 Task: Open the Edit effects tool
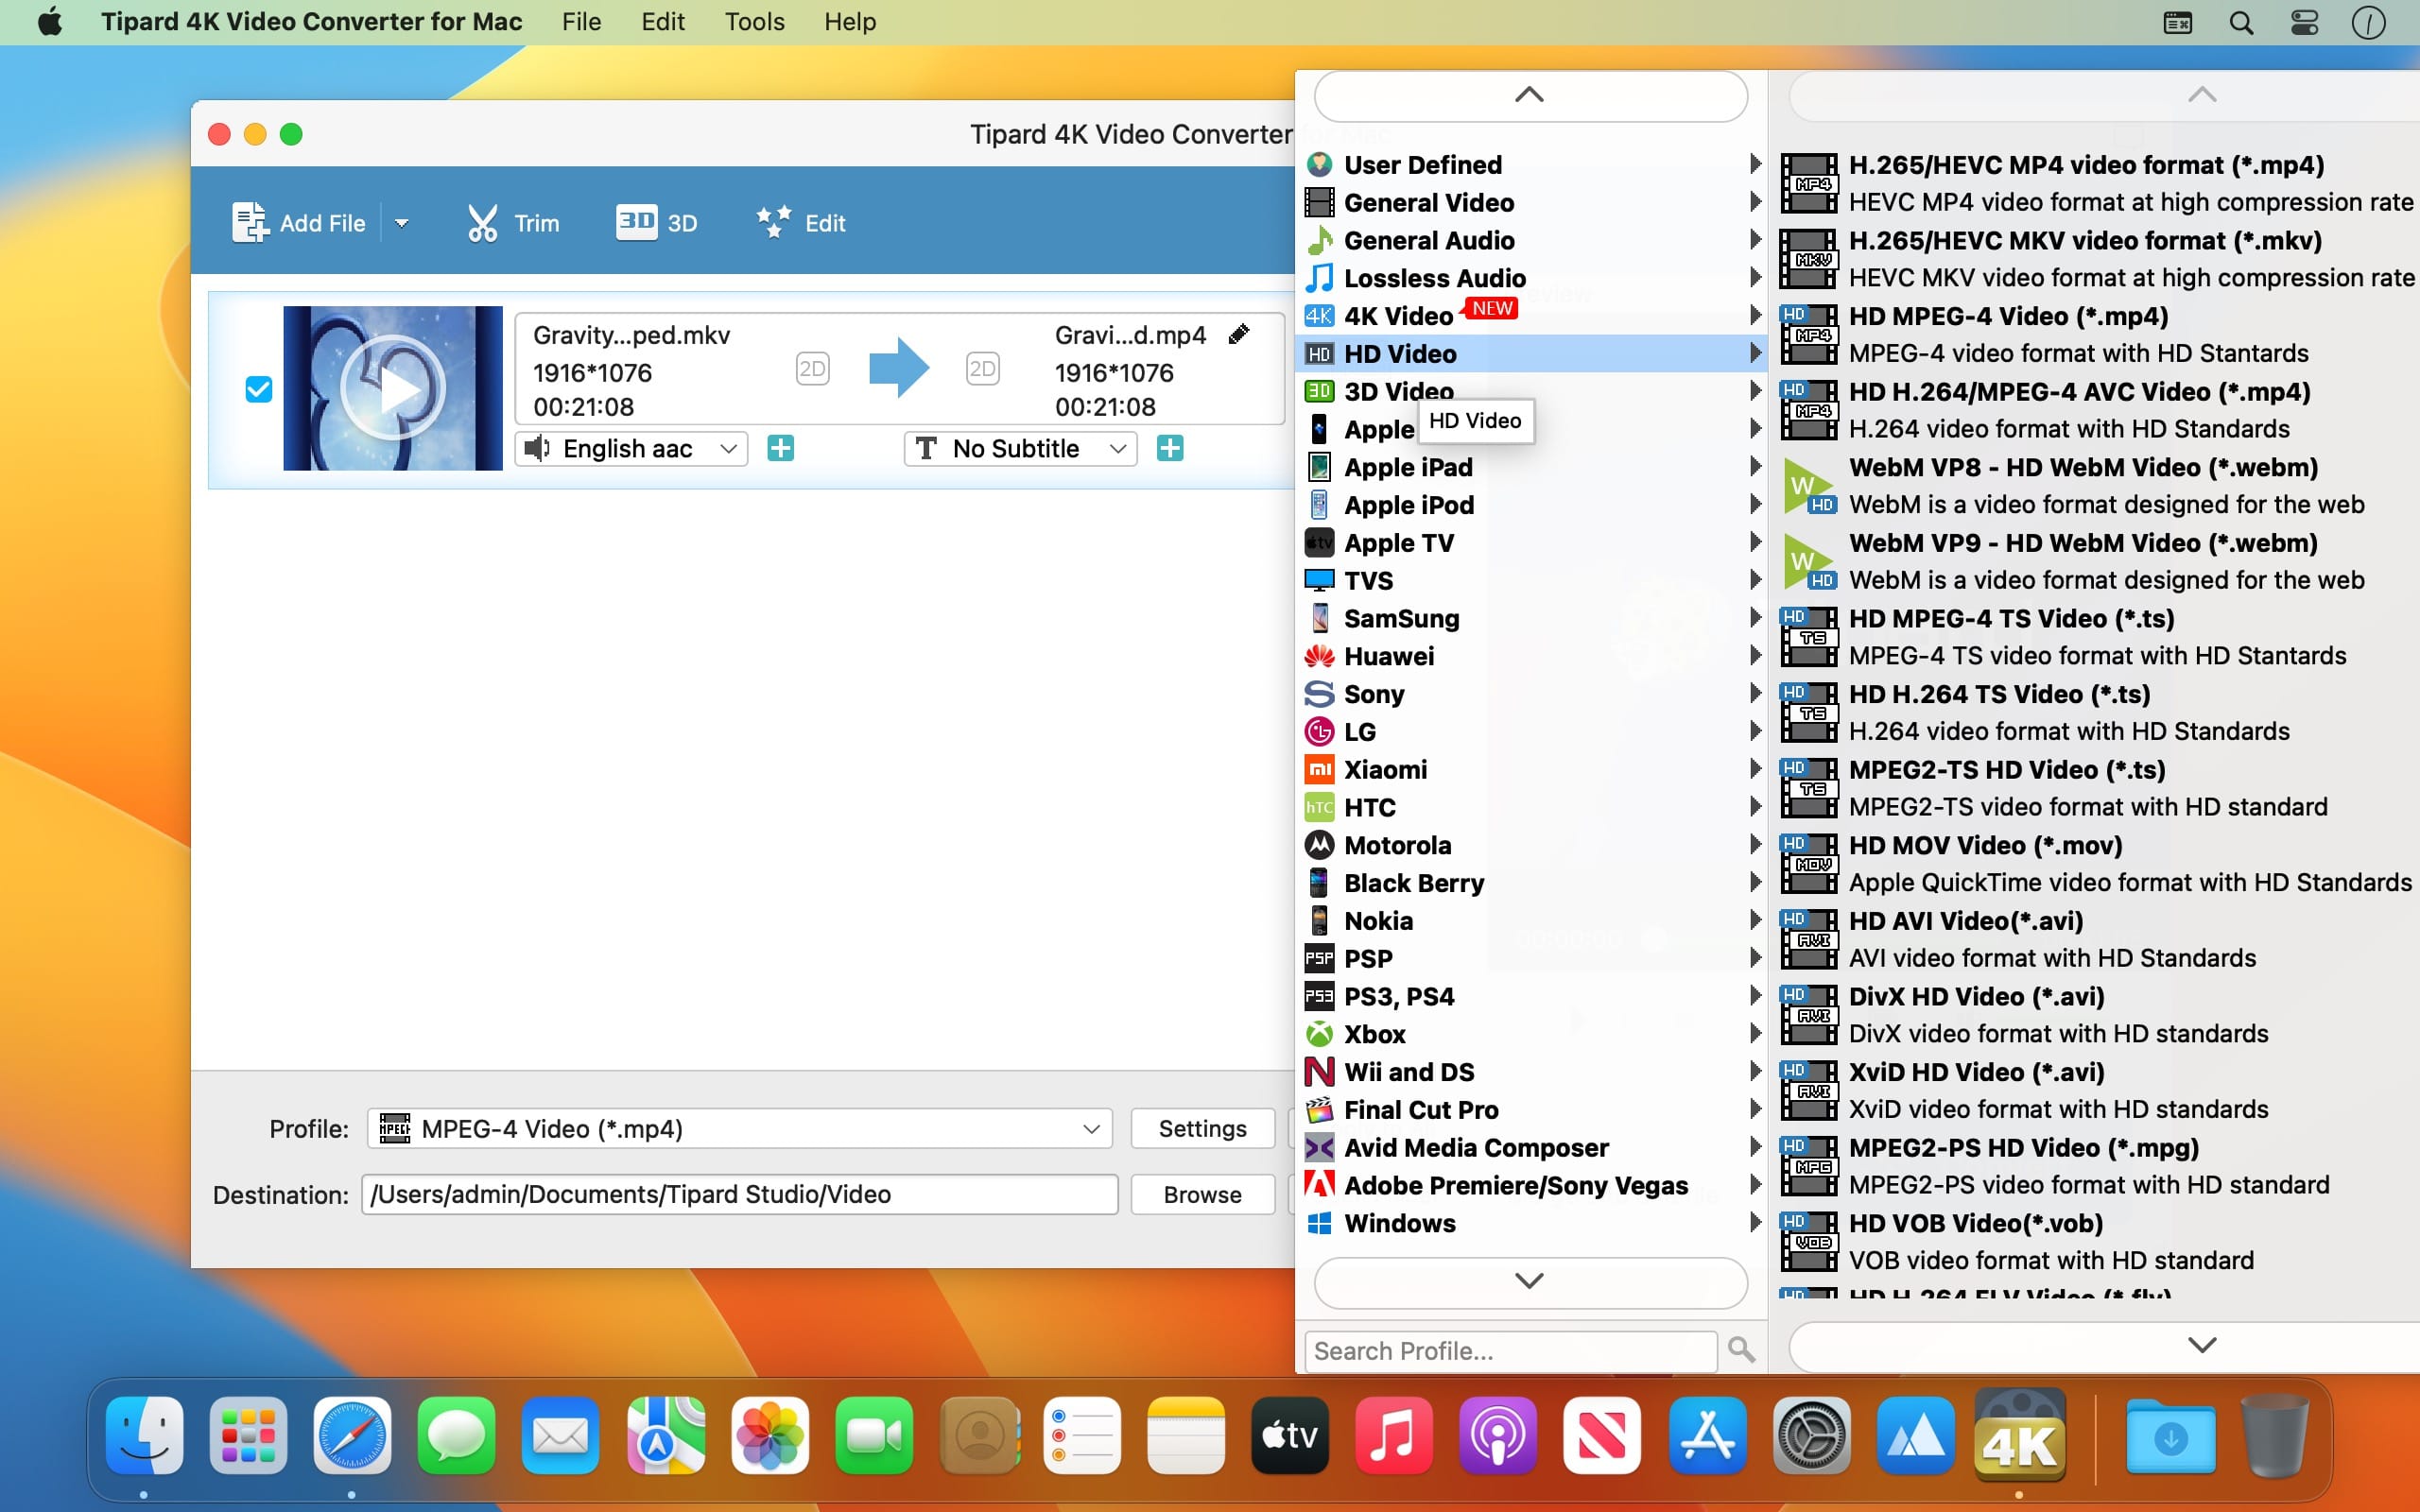[773, 222]
